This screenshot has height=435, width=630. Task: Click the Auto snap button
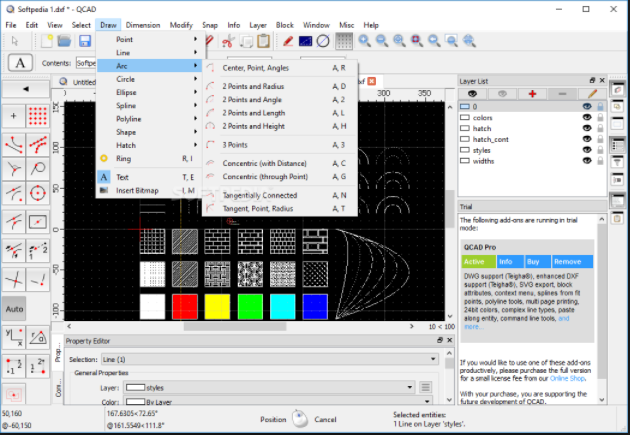[x=14, y=309]
